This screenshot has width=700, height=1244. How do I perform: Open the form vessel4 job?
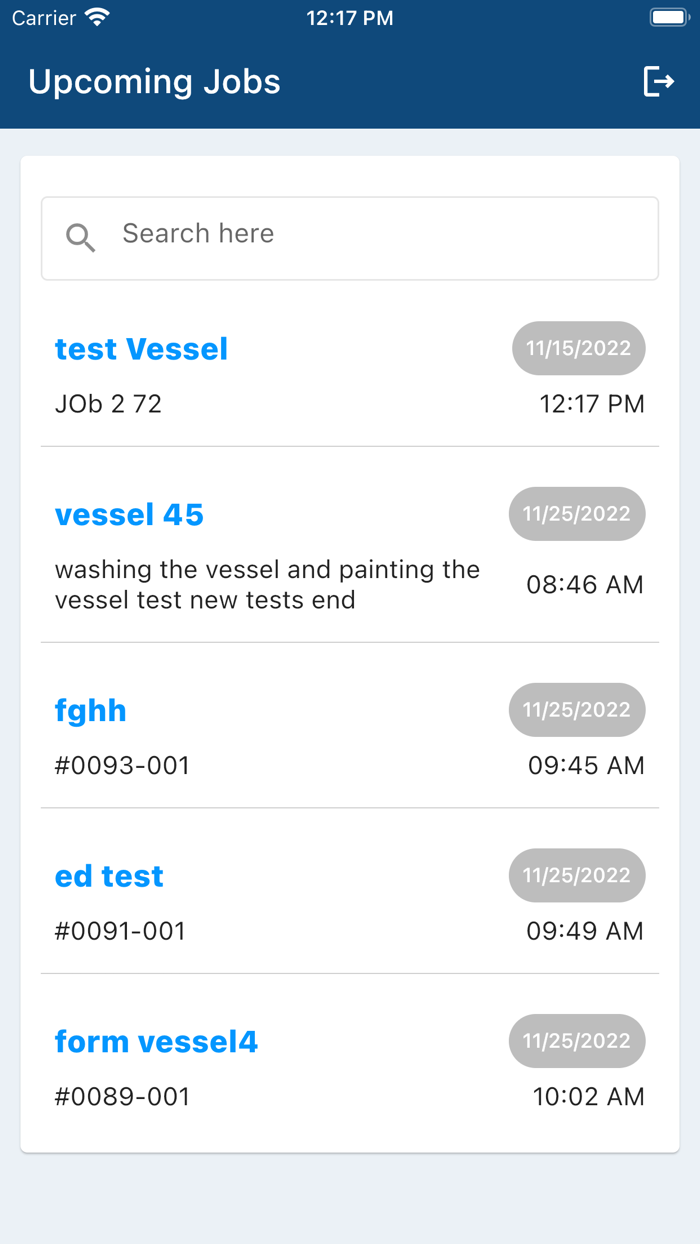pyautogui.click(x=156, y=1042)
